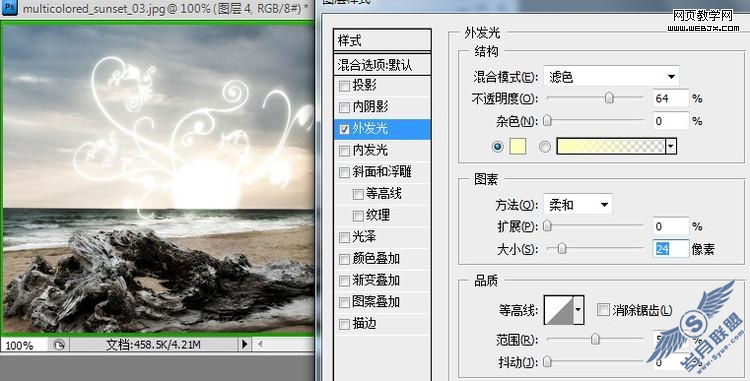Open the 方法 technique dropdown
The width and height of the screenshot is (750, 381).
578,205
